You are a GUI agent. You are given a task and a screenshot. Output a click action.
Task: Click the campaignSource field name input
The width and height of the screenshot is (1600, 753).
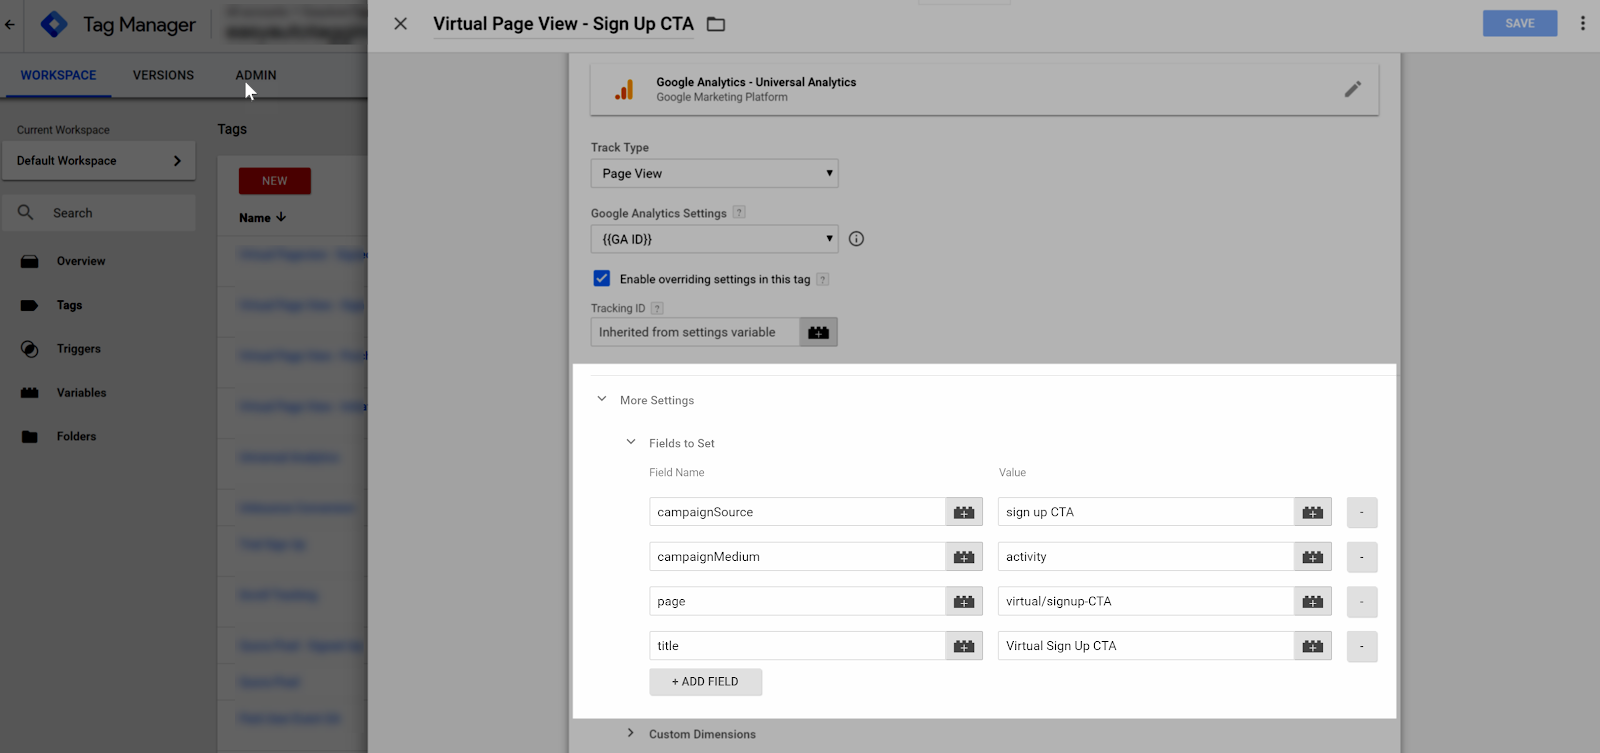(797, 512)
